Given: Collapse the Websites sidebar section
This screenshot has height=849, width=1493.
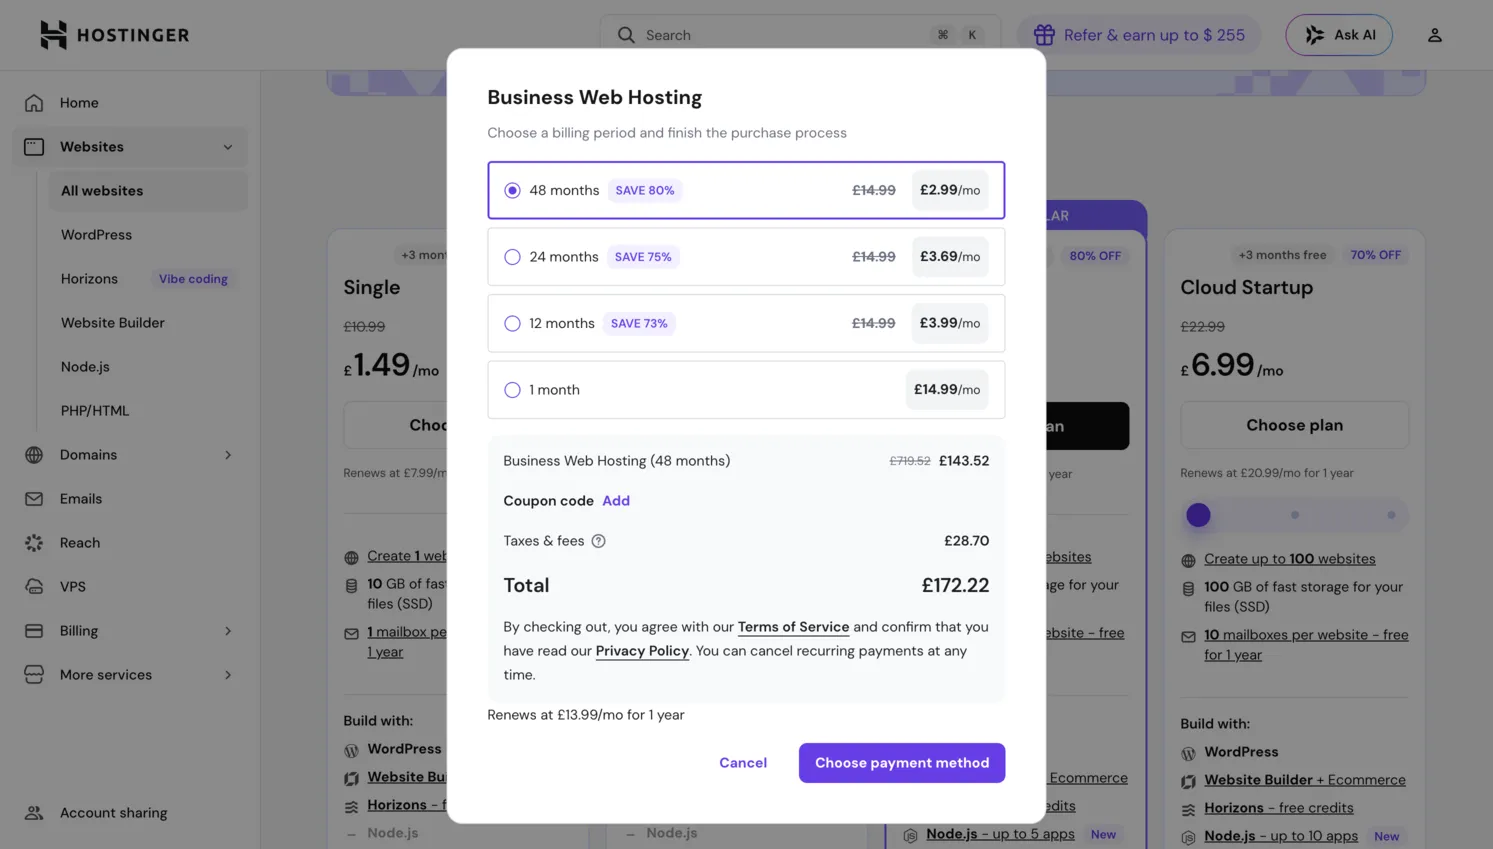Looking at the screenshot, I should [x=227, y=146].
